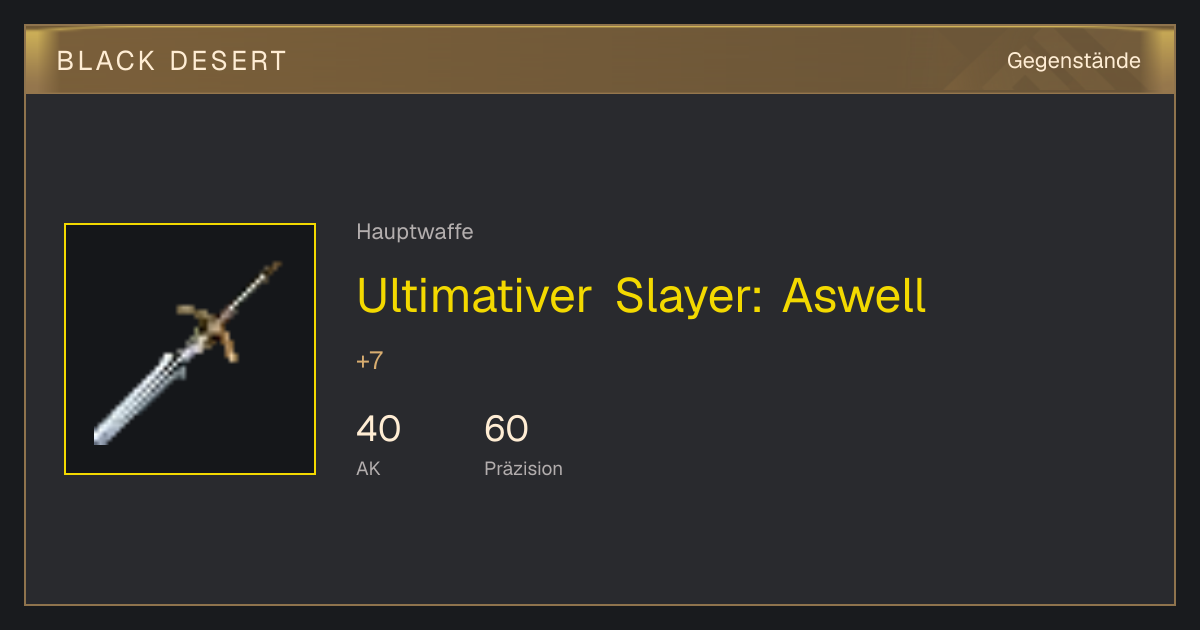Click the 40 attack value
The width and height of the screenshot is (1200, 630).
tap(378, 429)
